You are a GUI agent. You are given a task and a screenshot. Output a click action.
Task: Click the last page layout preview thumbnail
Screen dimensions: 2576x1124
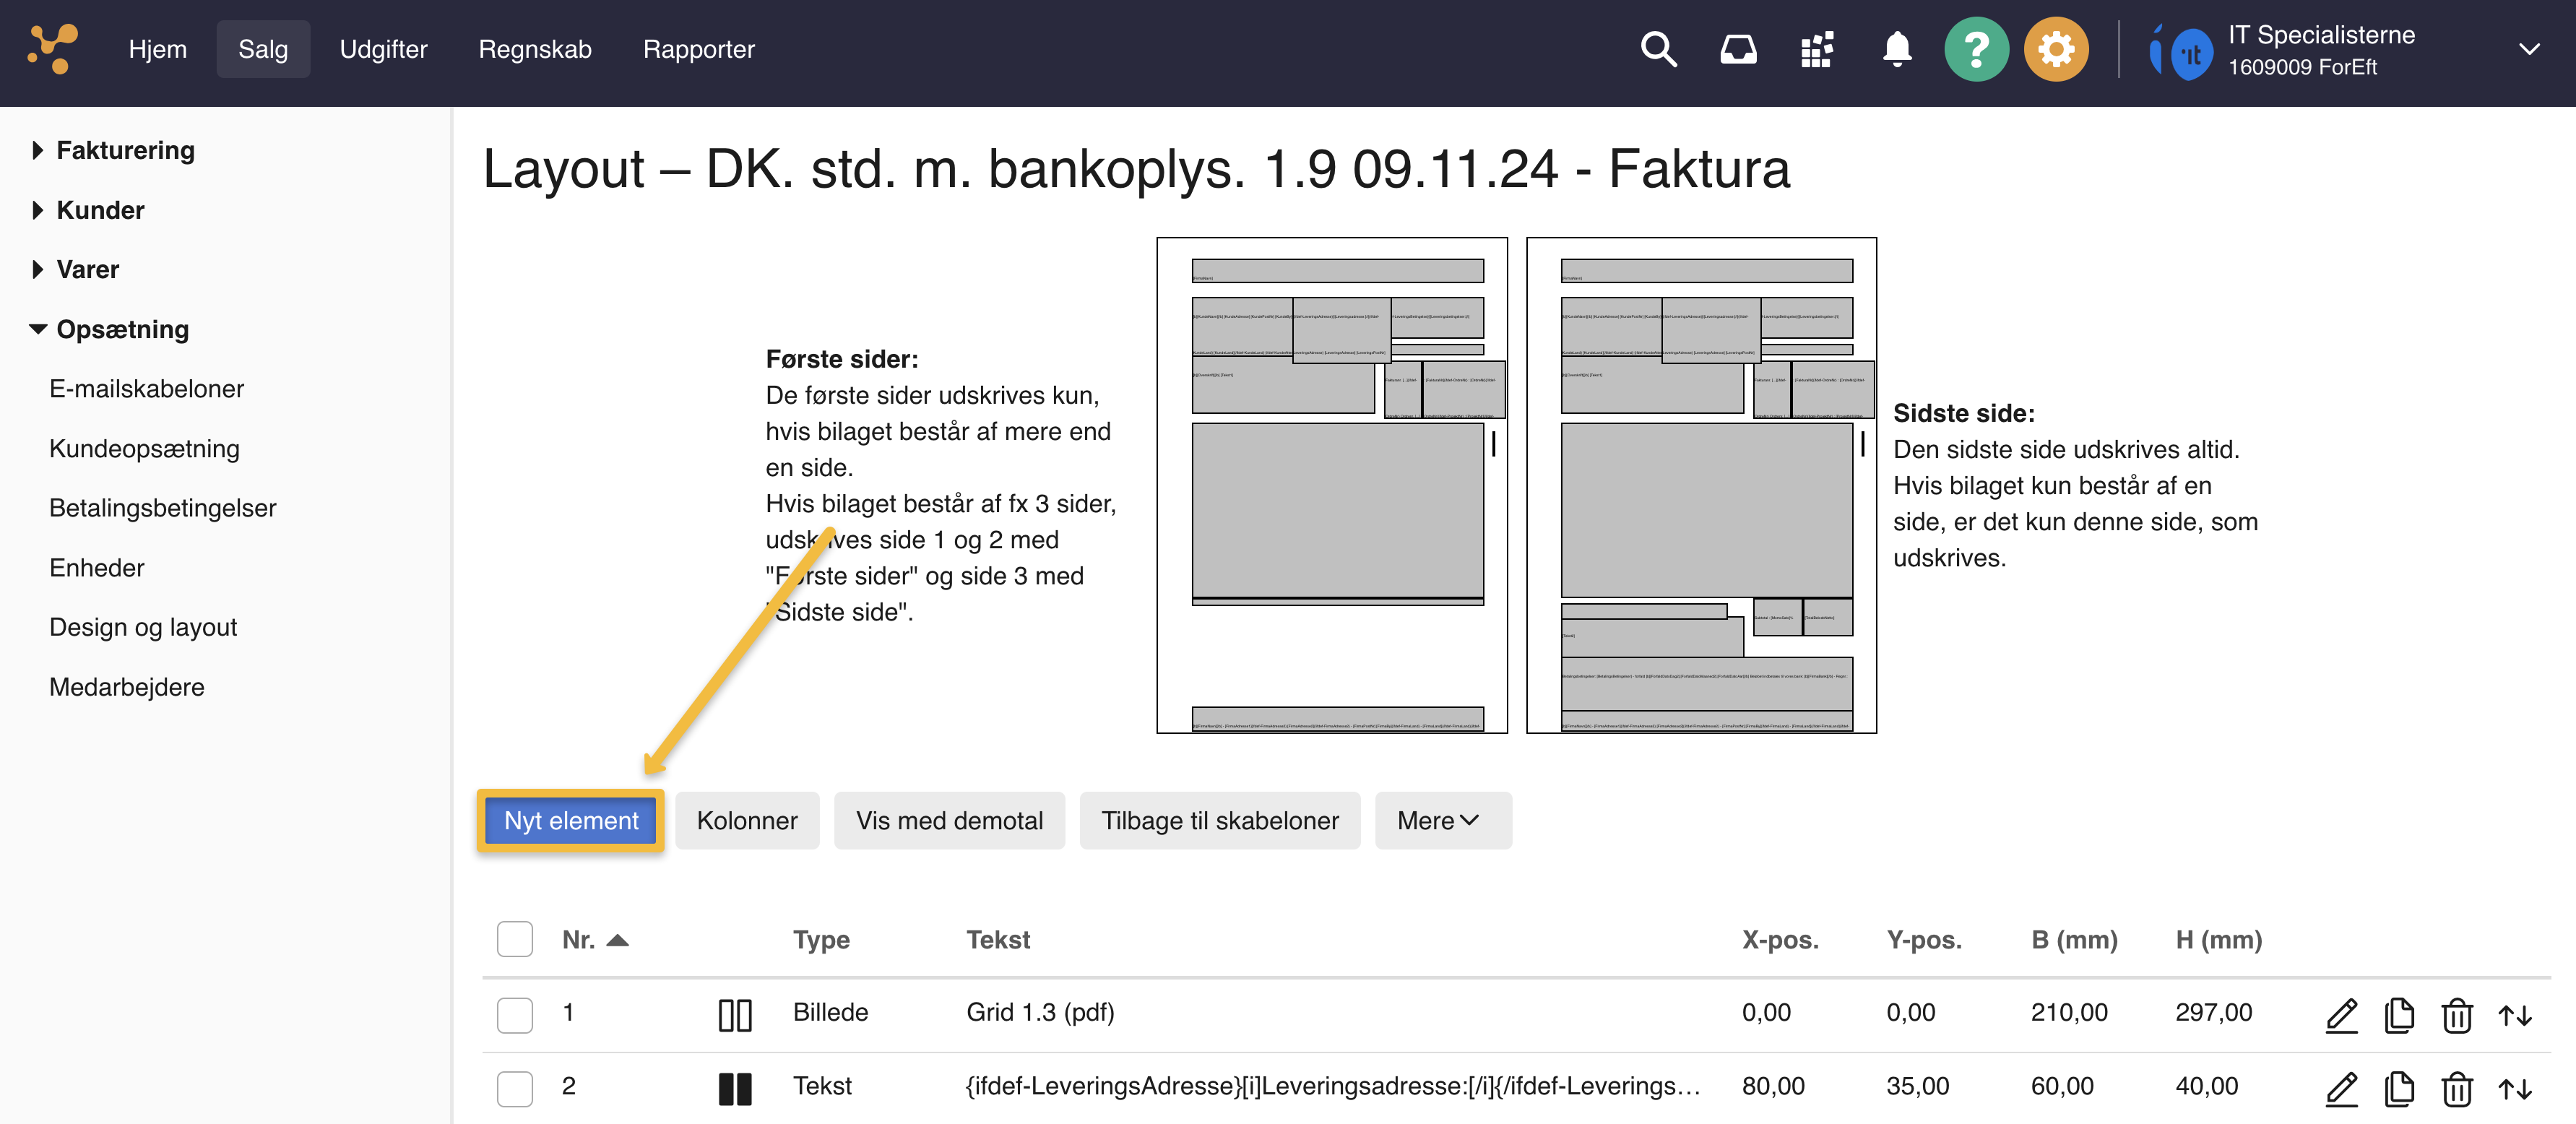(1701, 485)
